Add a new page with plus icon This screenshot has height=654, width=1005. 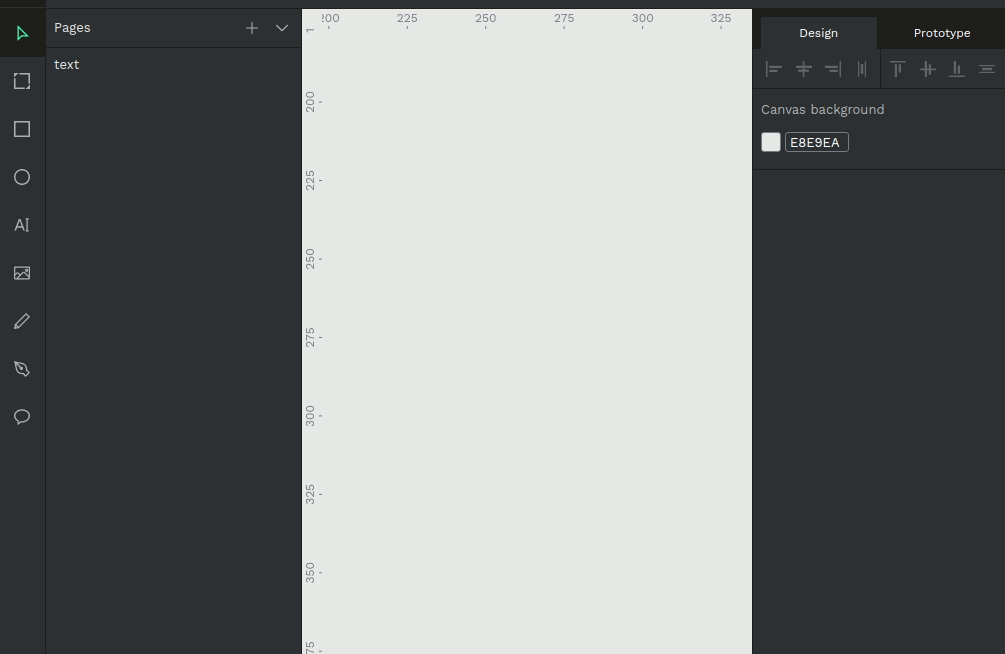pyautogui.click(x=252, y=28)
